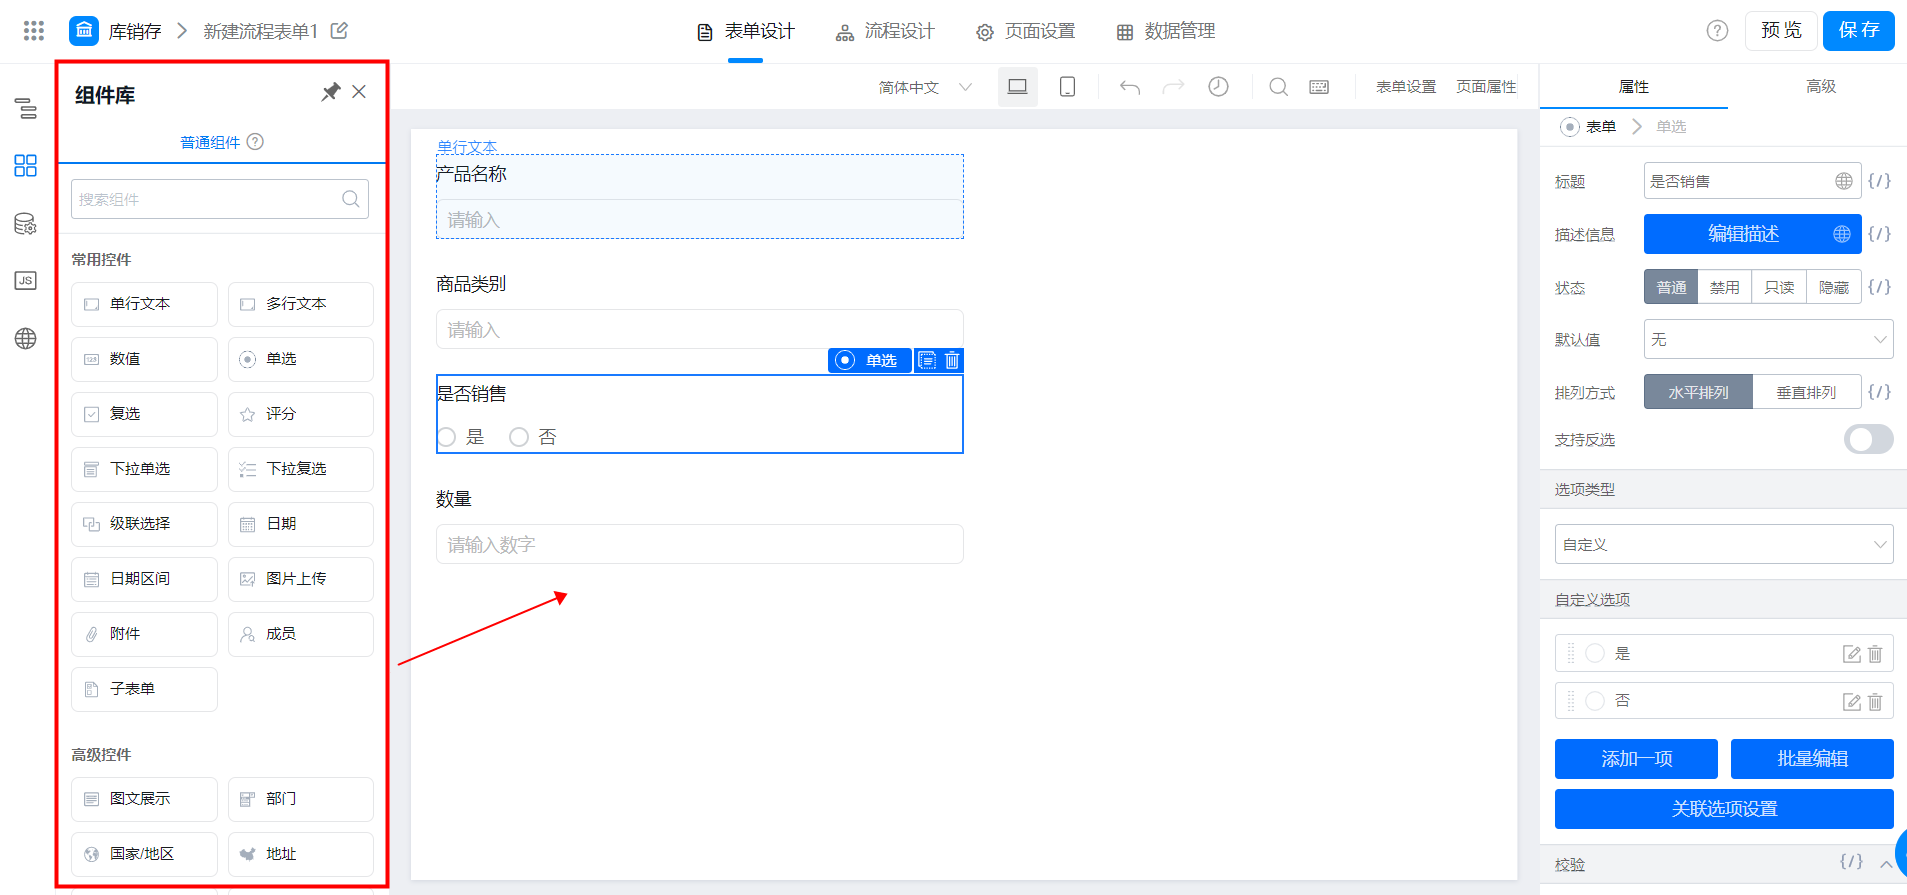Open the keyboard shortcuts icon
Viewport: 1907px width, 895px height.
1319,87
